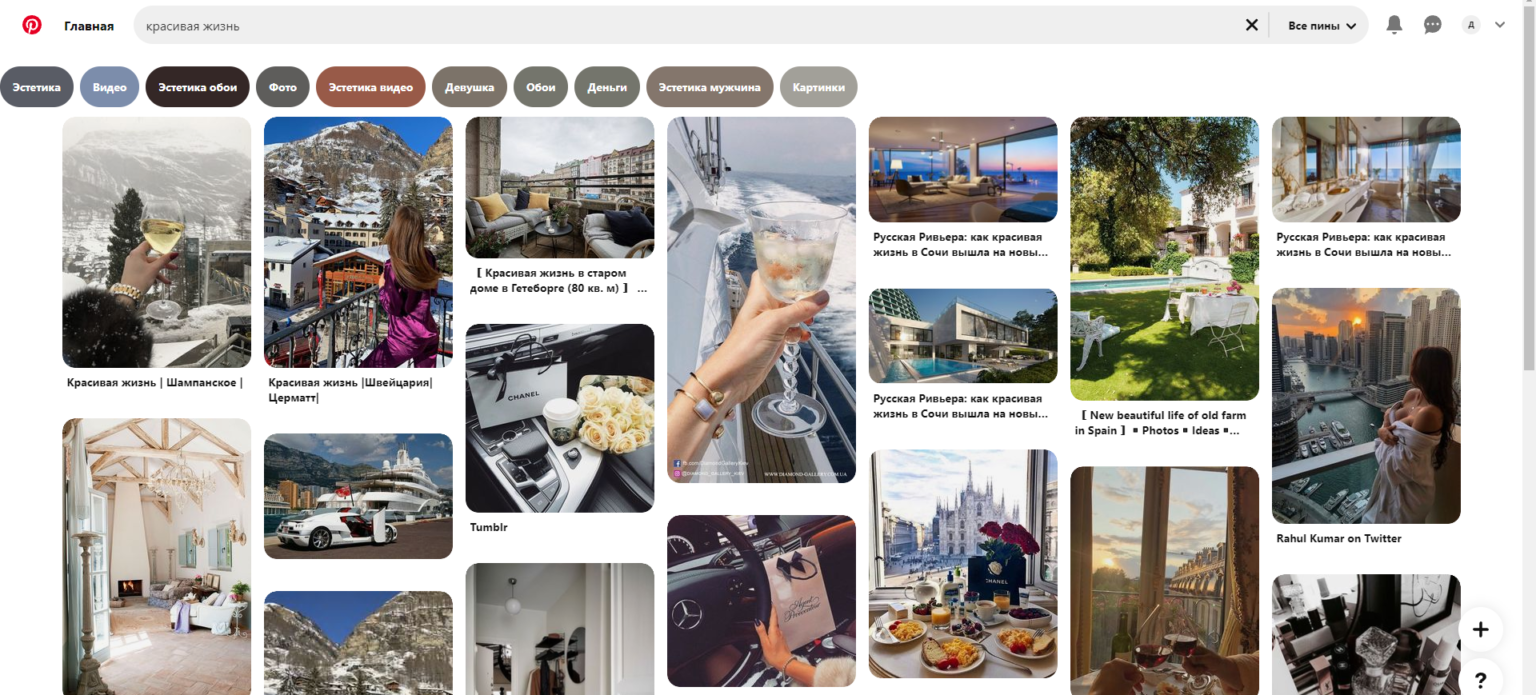This screenshot has height=695, width=1536.
Task: Open the 'Rahul Kumar on Twitter' pin title
Action: 1339,538
